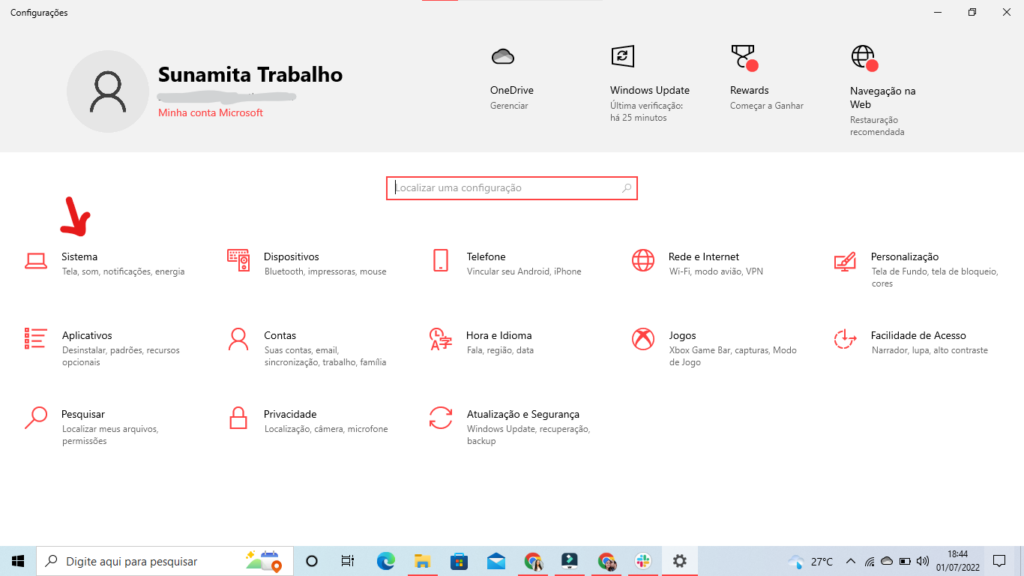
Task: Open Rede e Internet globe icon
Action: pos(643,261)
